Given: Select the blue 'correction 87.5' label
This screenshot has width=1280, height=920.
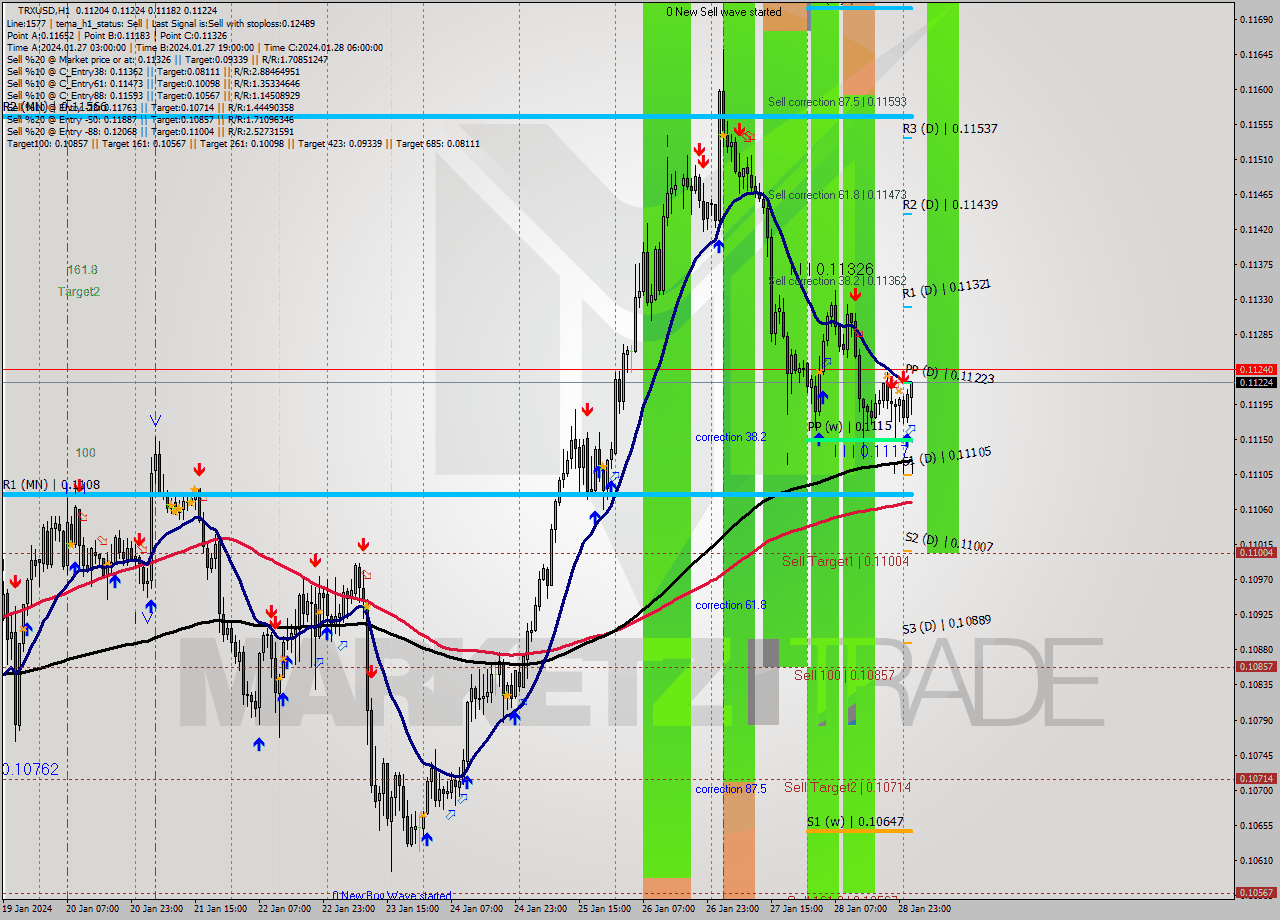Looking at the screenshot, I should pos(731,789).
